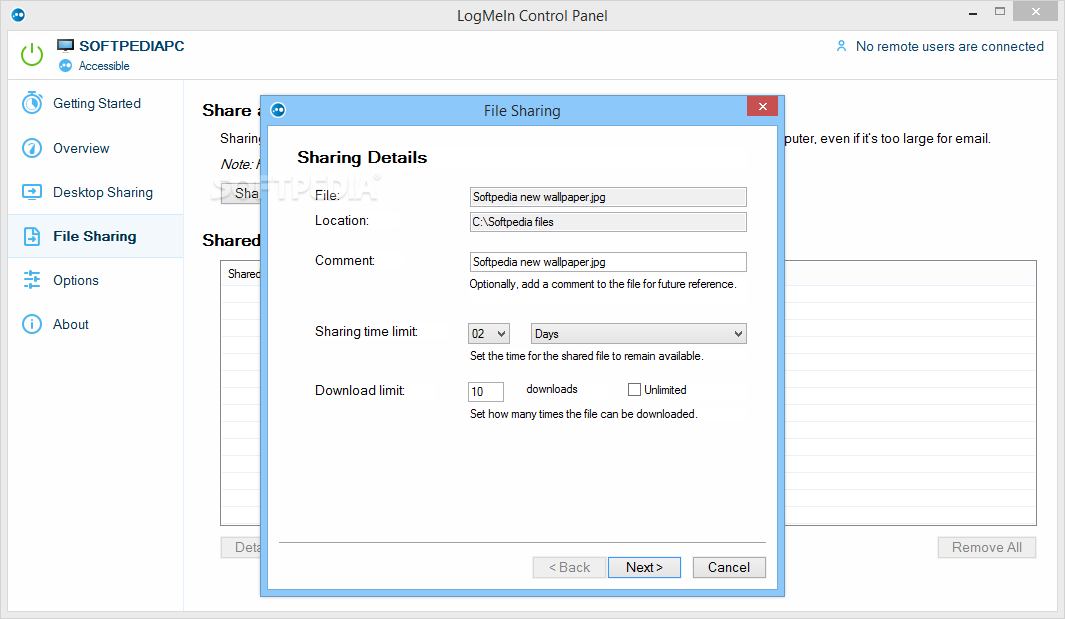Click the LogMeIn logo in File Sharing dialog
This screenshot has height=619, width=1065.
tap(278, 110)
